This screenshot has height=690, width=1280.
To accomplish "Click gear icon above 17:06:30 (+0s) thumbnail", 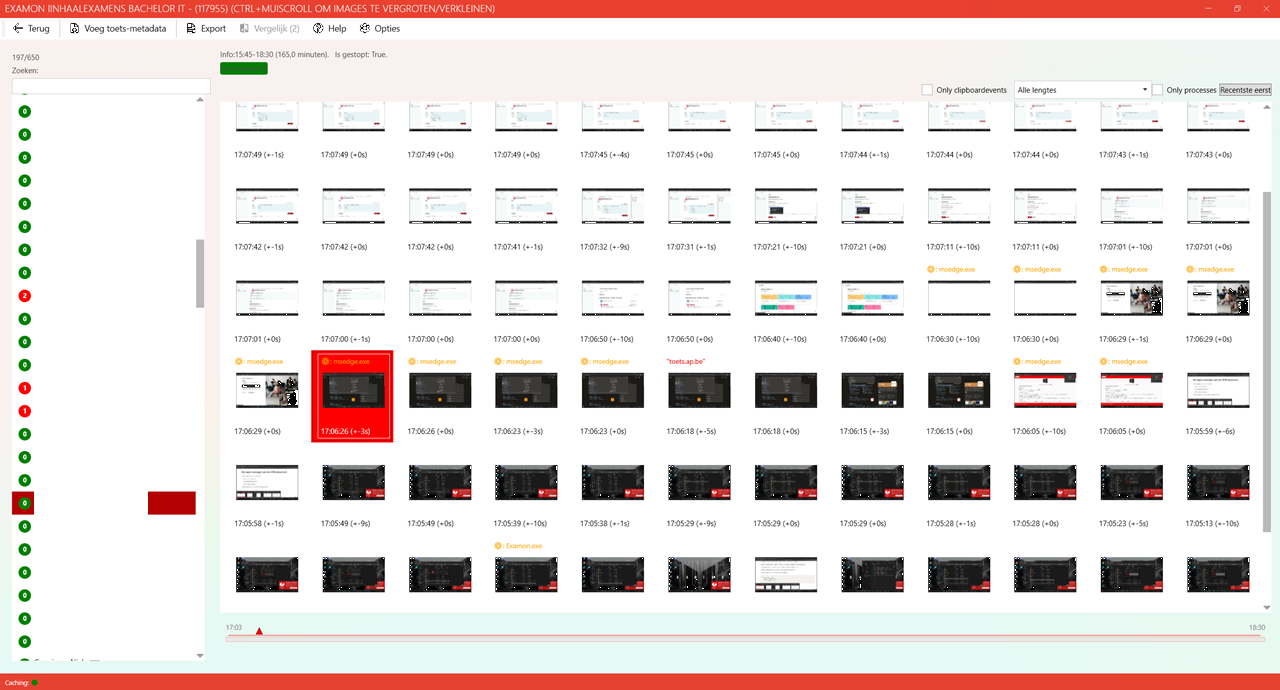I will pos(1018,270).
